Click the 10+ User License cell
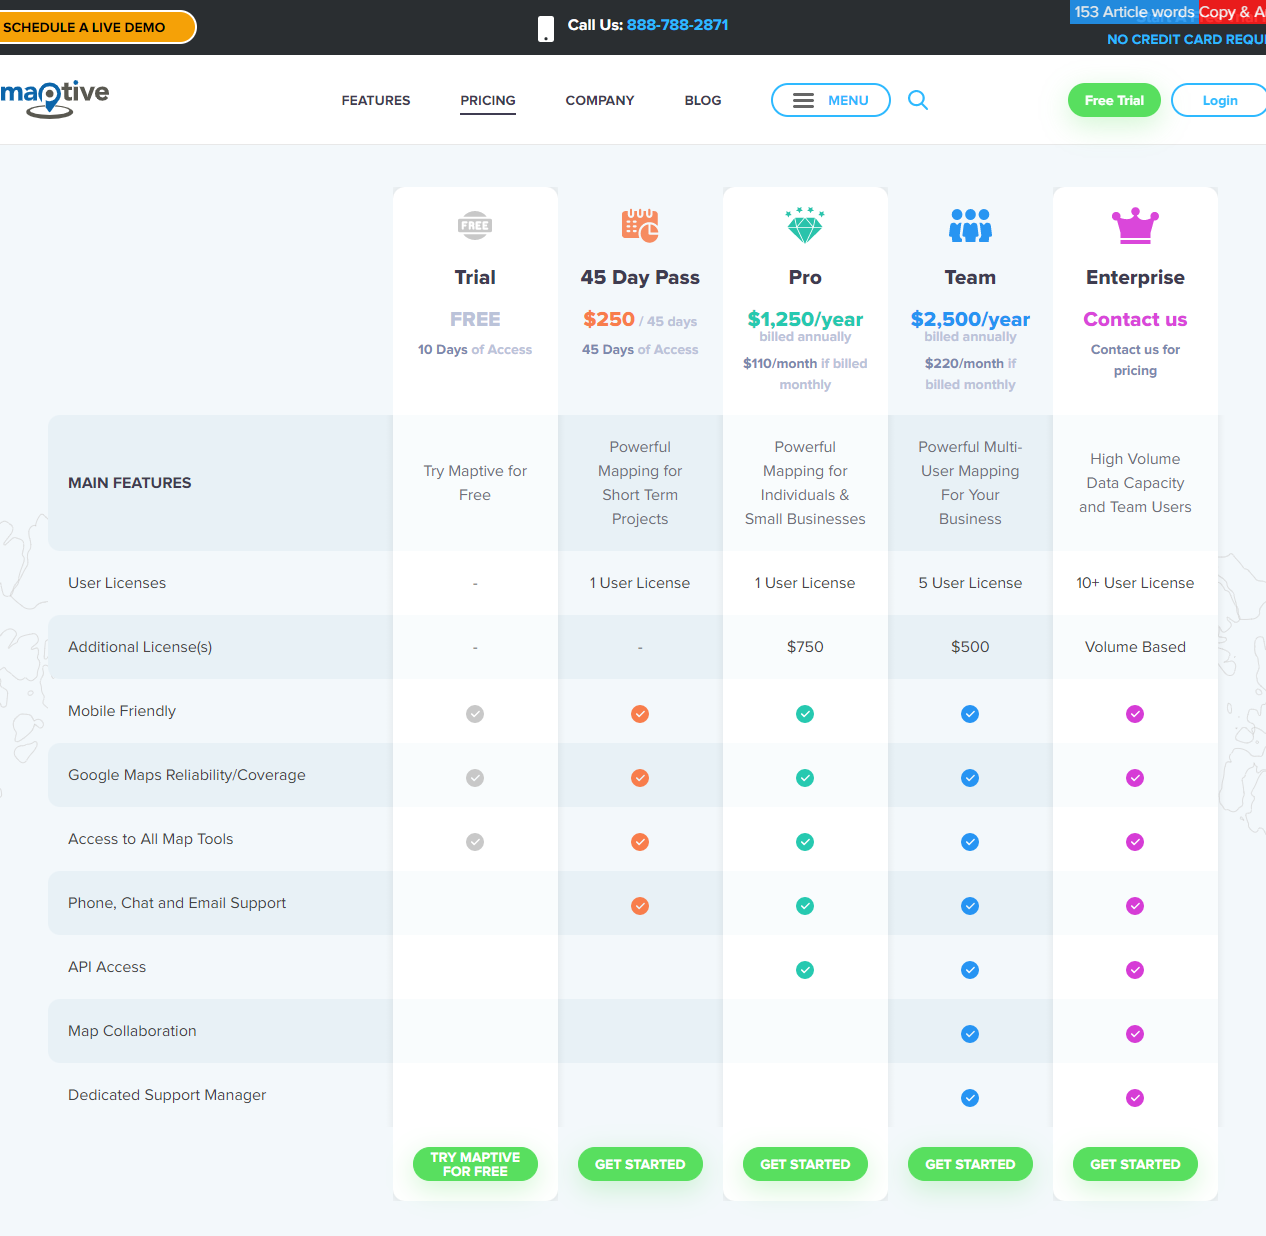Viewport: 1266px width, 1236px height. 1135,583
